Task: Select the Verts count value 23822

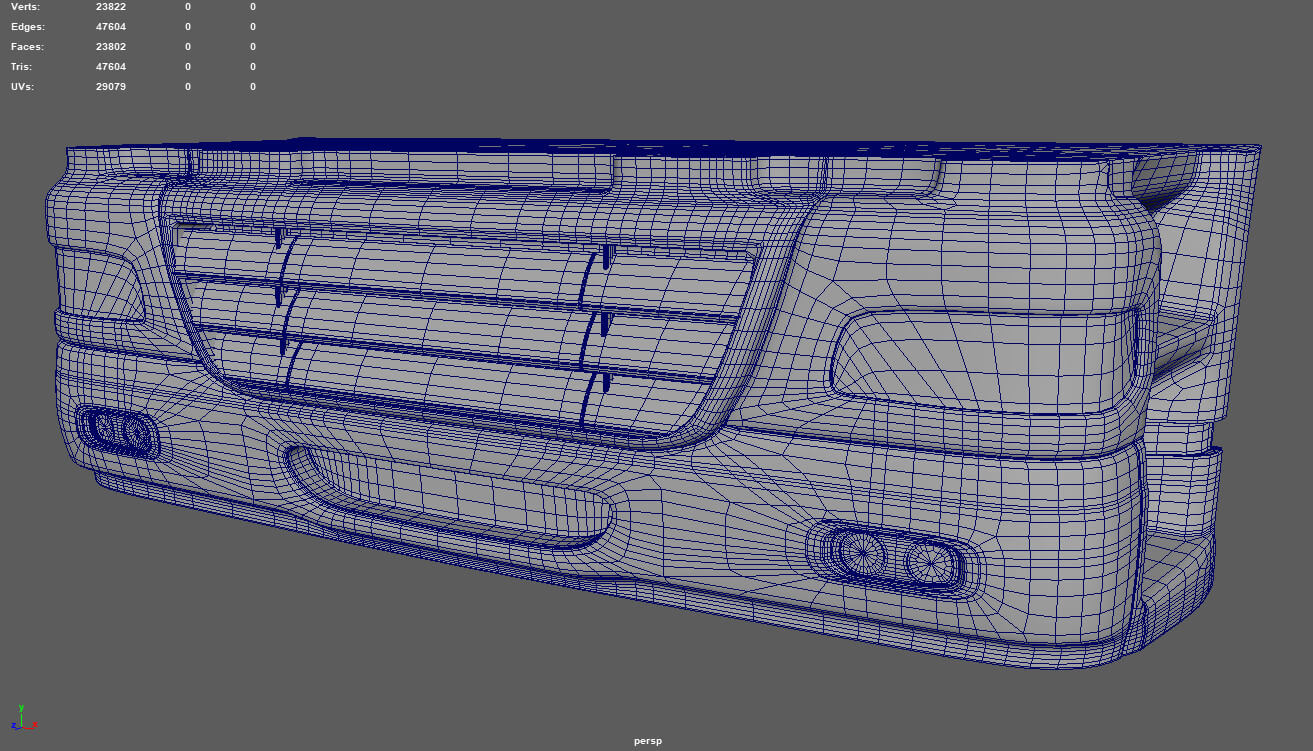Action: [111, 7]
